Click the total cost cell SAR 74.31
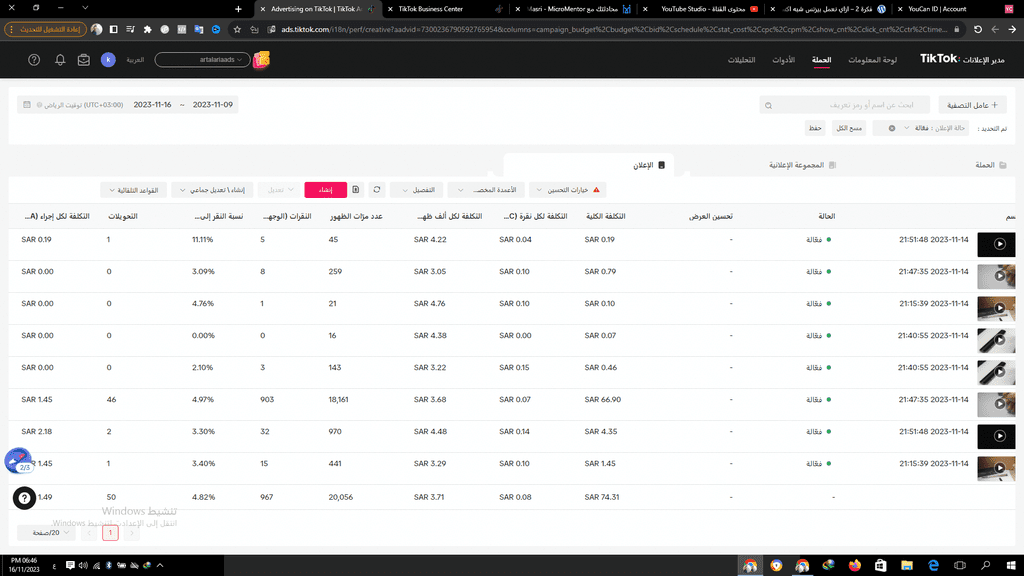 click(x=601, y=497)
